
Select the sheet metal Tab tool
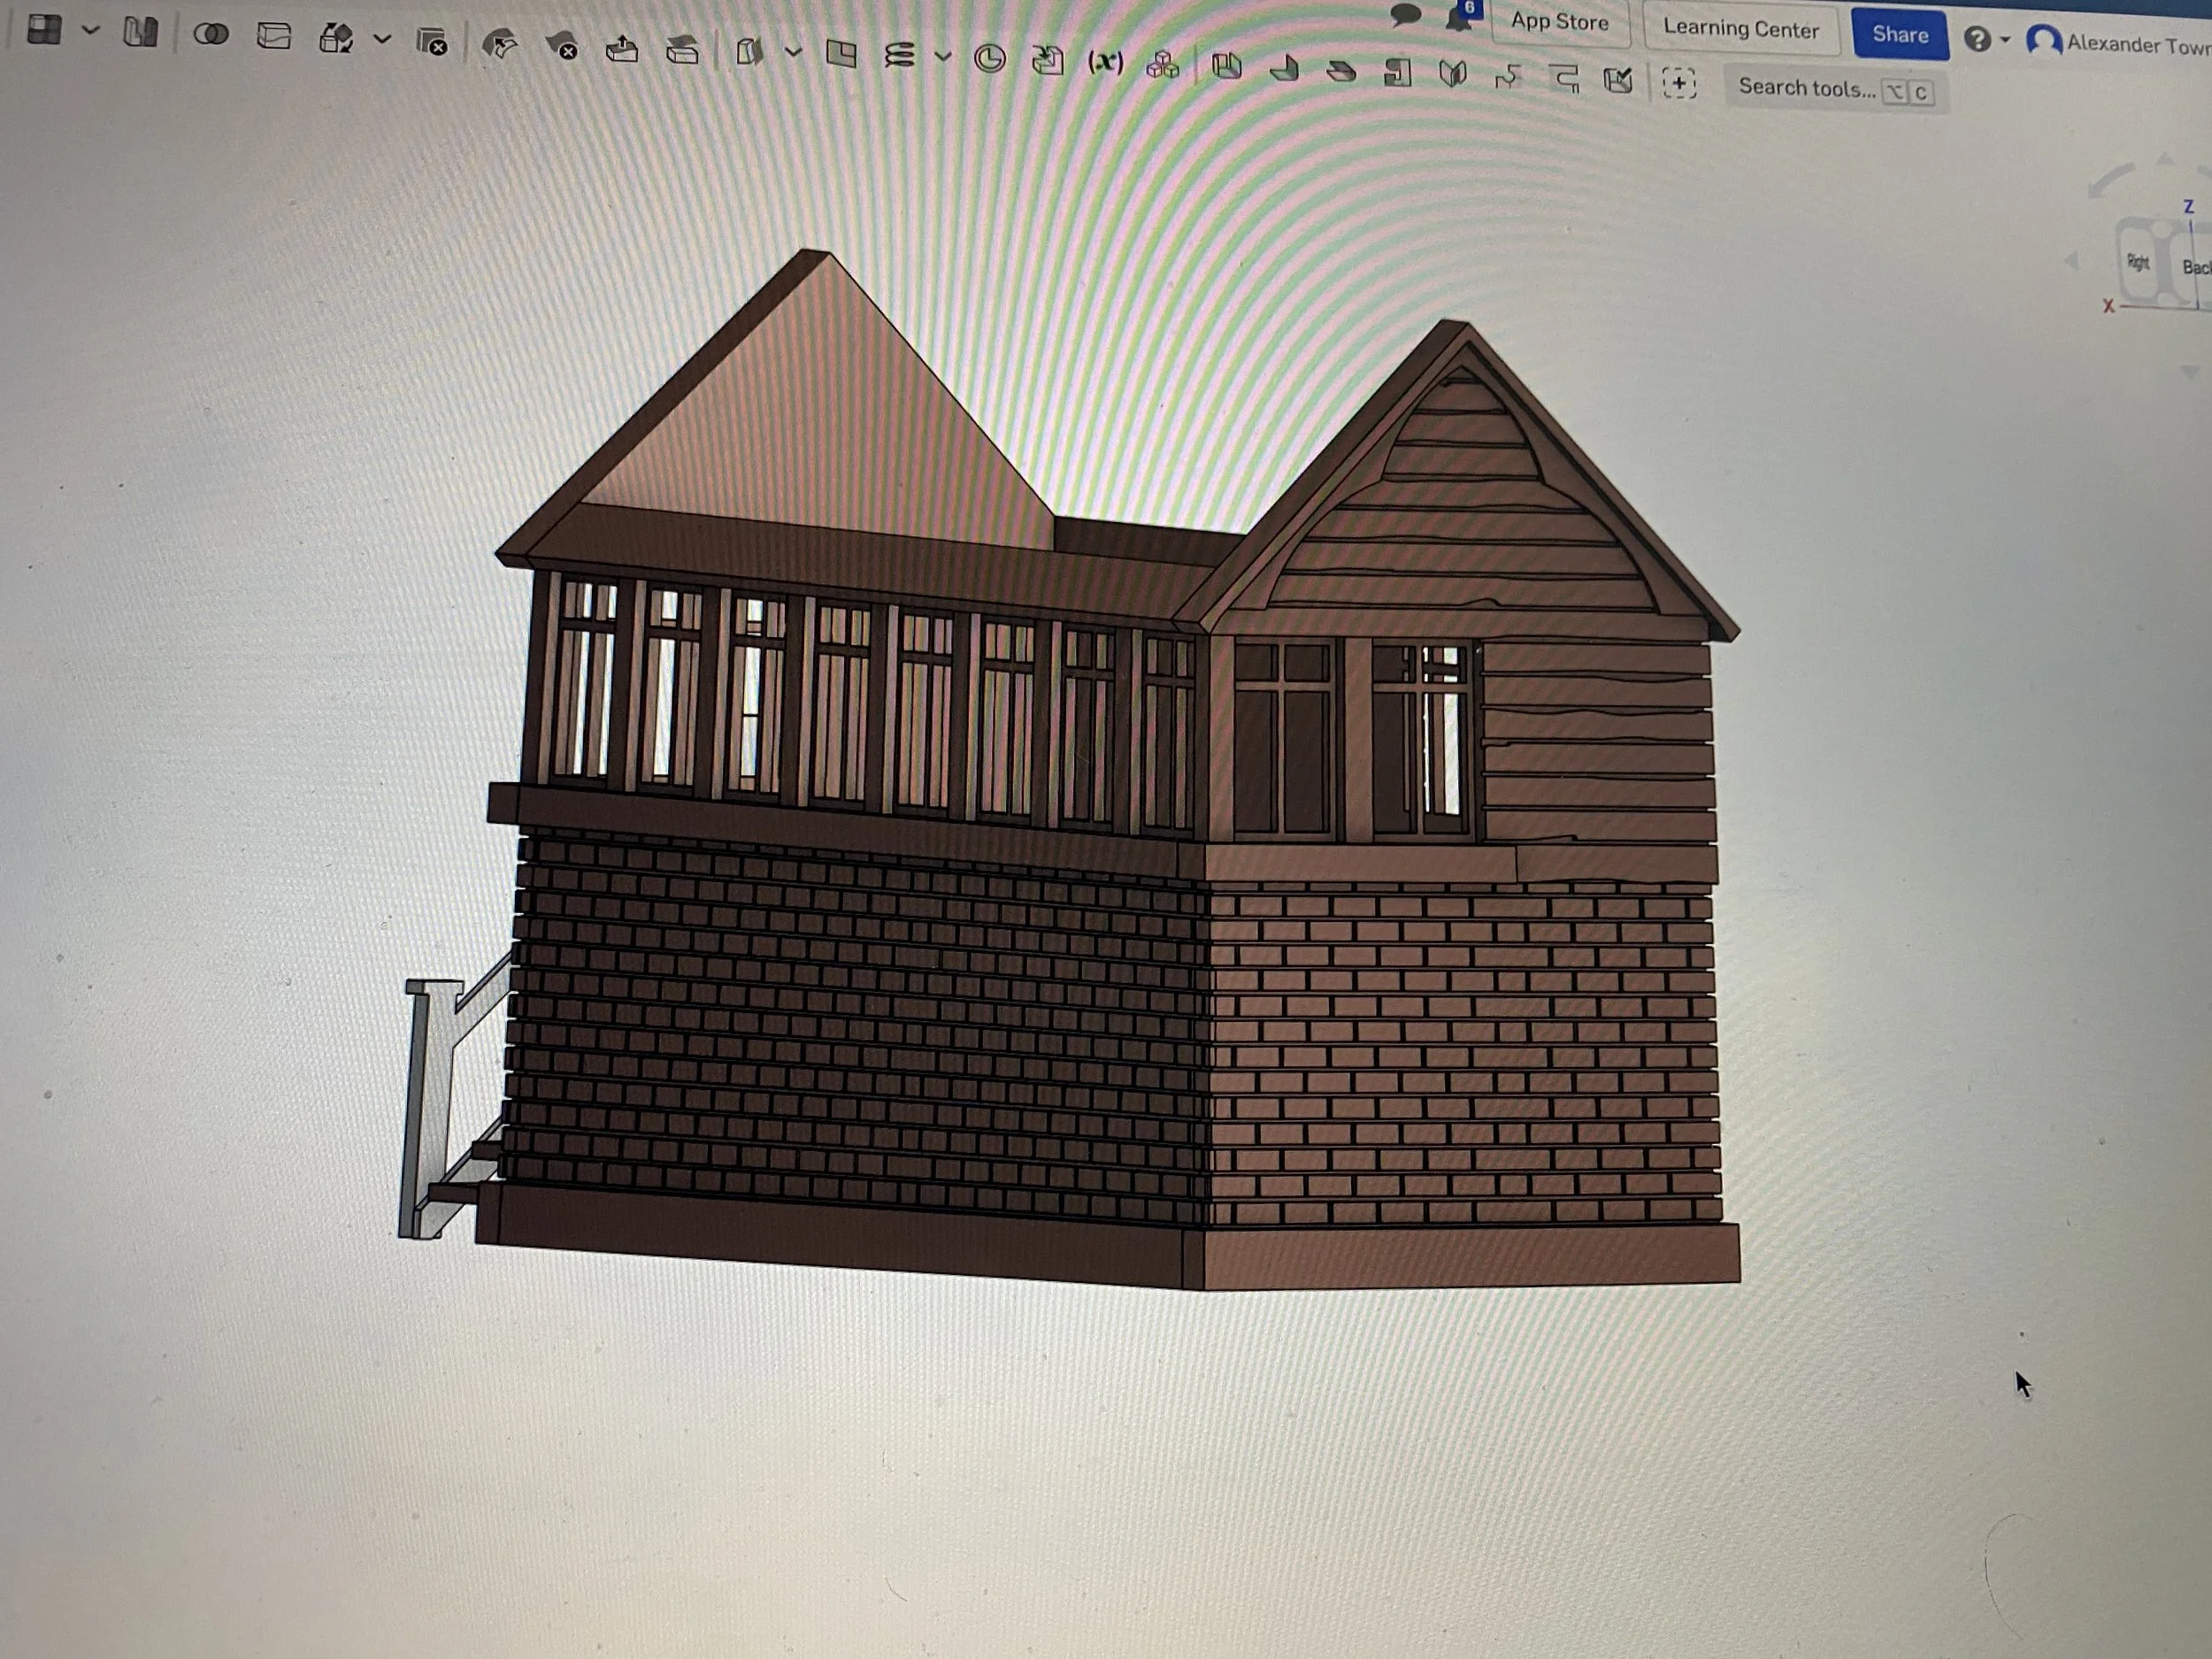pyautogui.click(x=1398, y=73)
